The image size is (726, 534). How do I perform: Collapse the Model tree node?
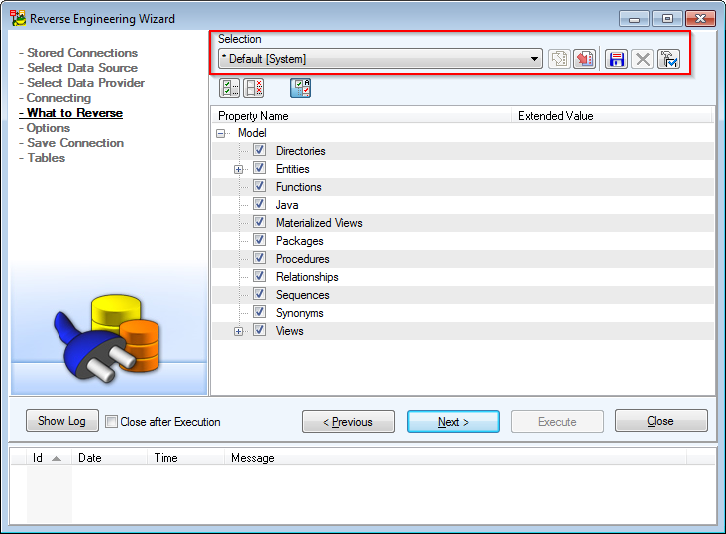221,133
